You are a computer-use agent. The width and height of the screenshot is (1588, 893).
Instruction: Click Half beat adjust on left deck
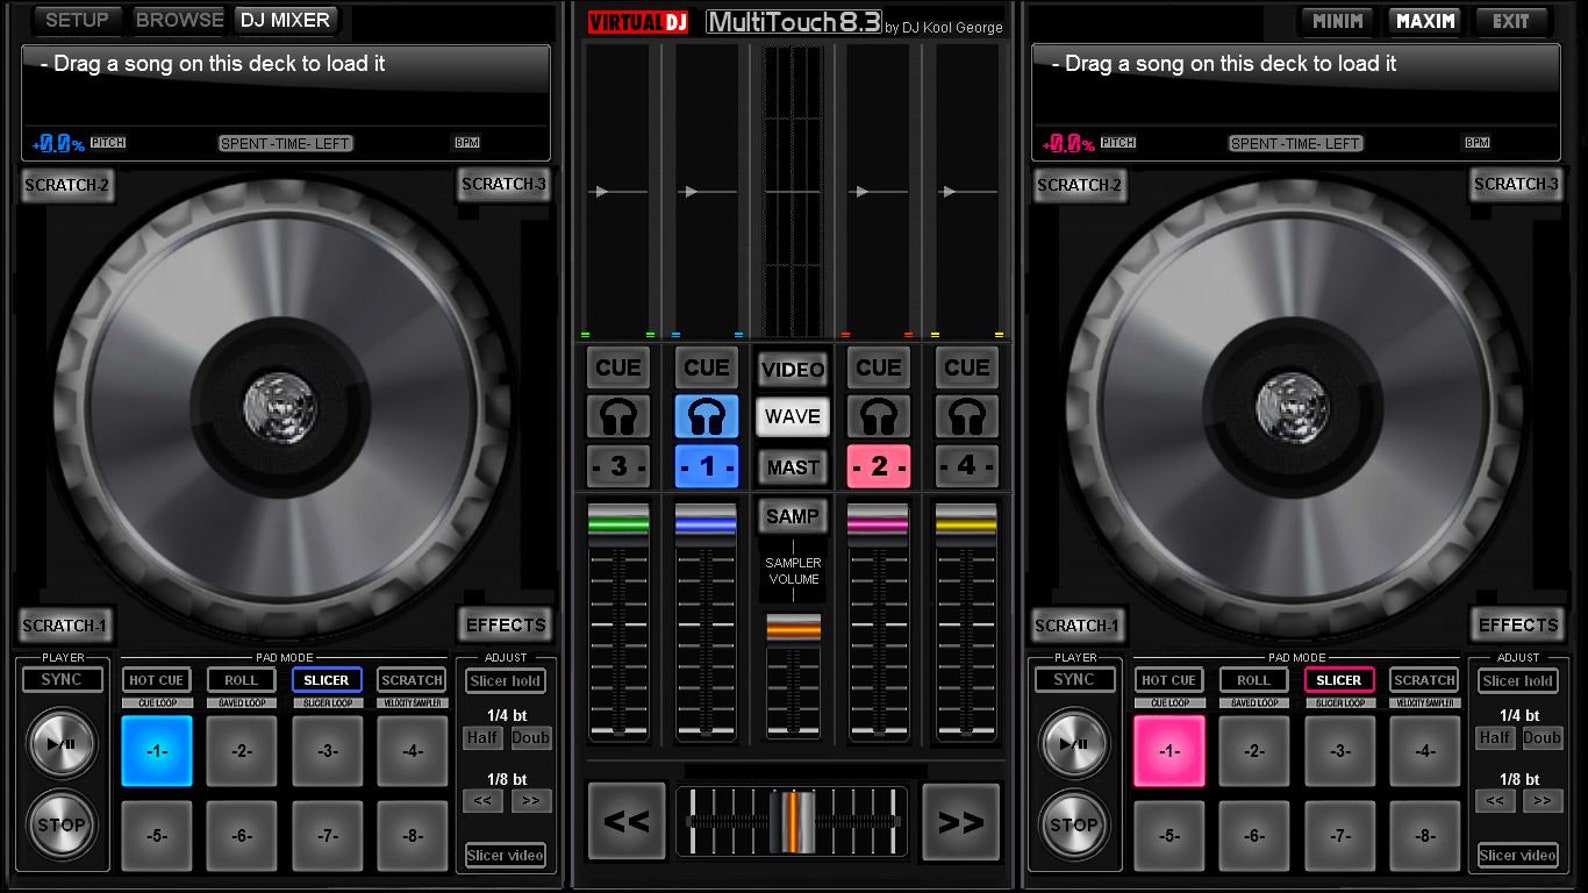tap(481, 738)
